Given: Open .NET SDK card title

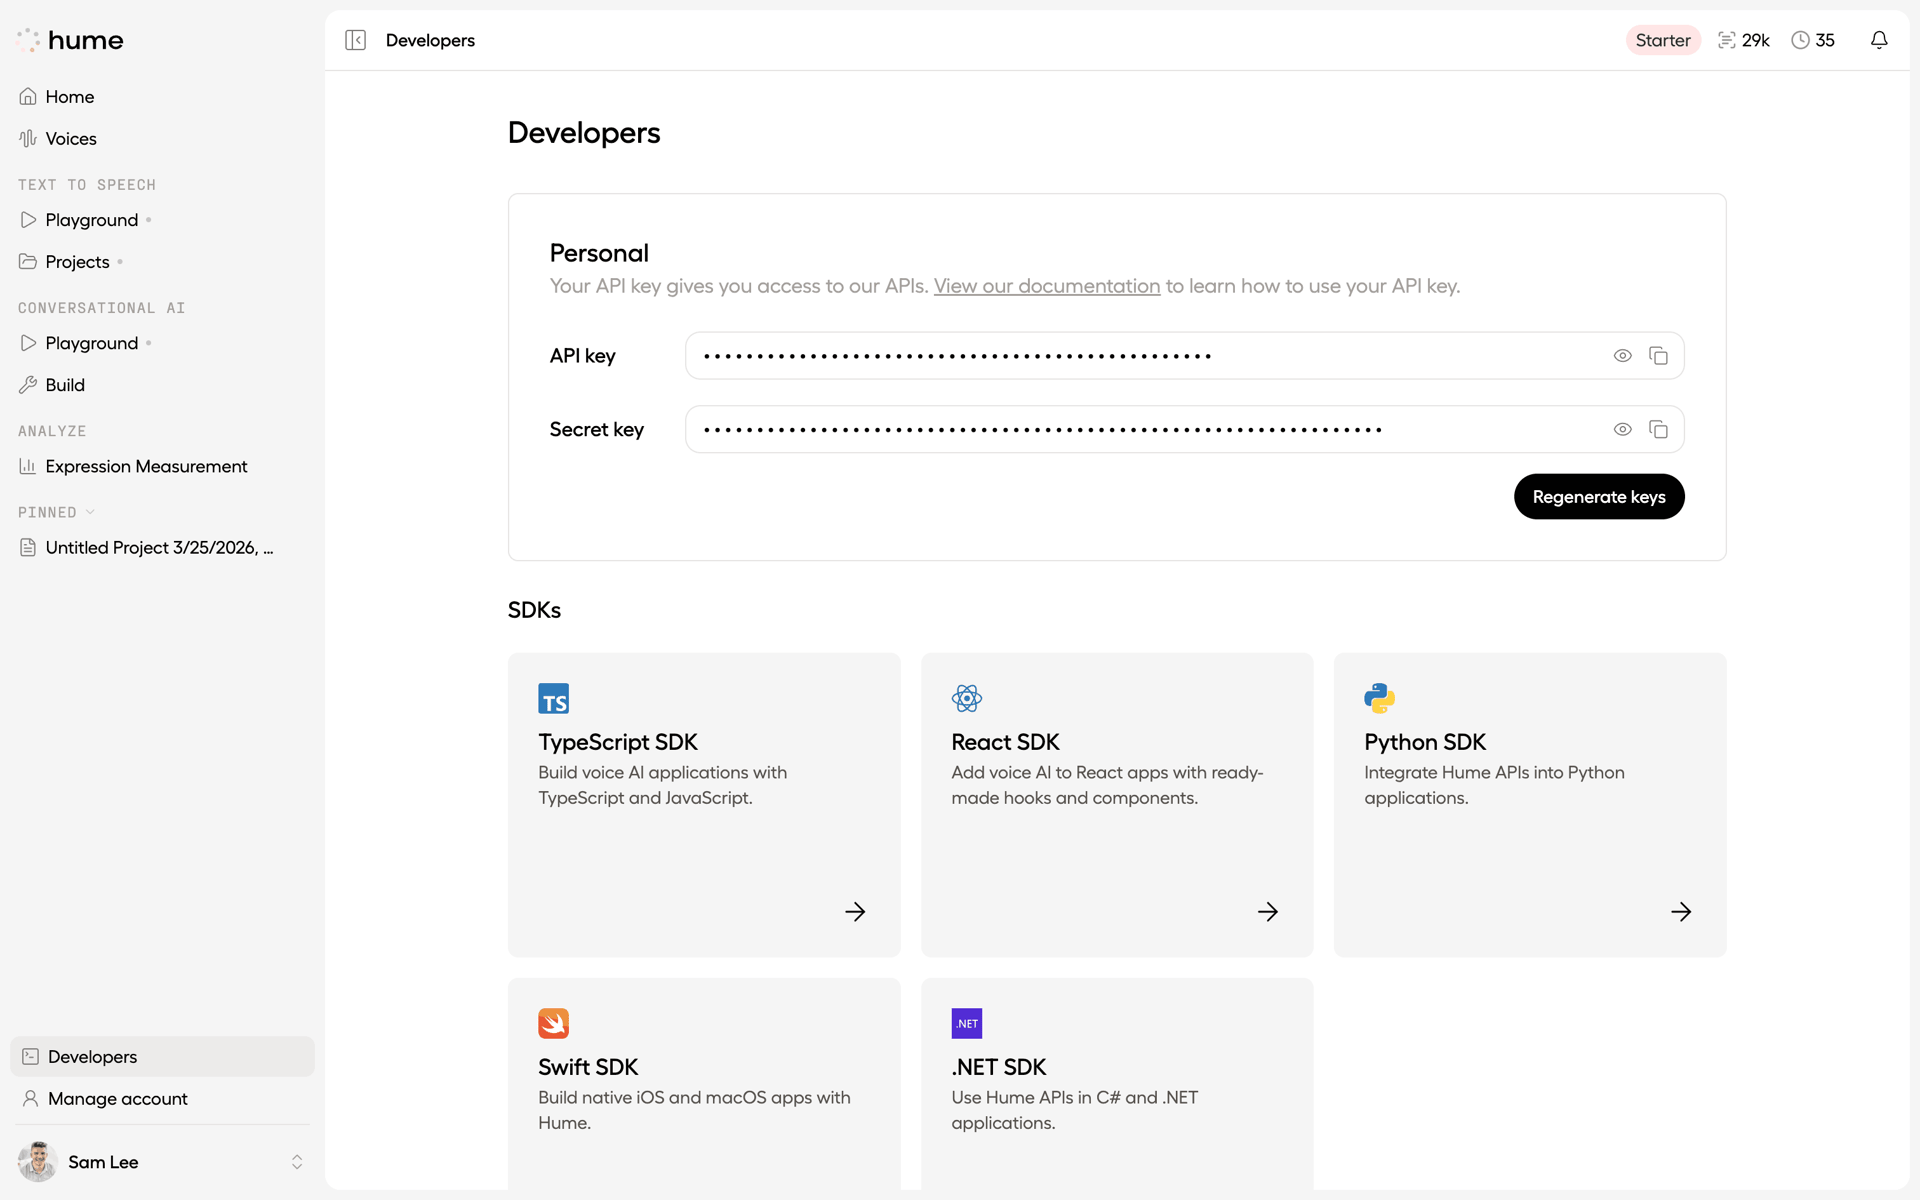Looking at the screenshot, I should 998,1067.
